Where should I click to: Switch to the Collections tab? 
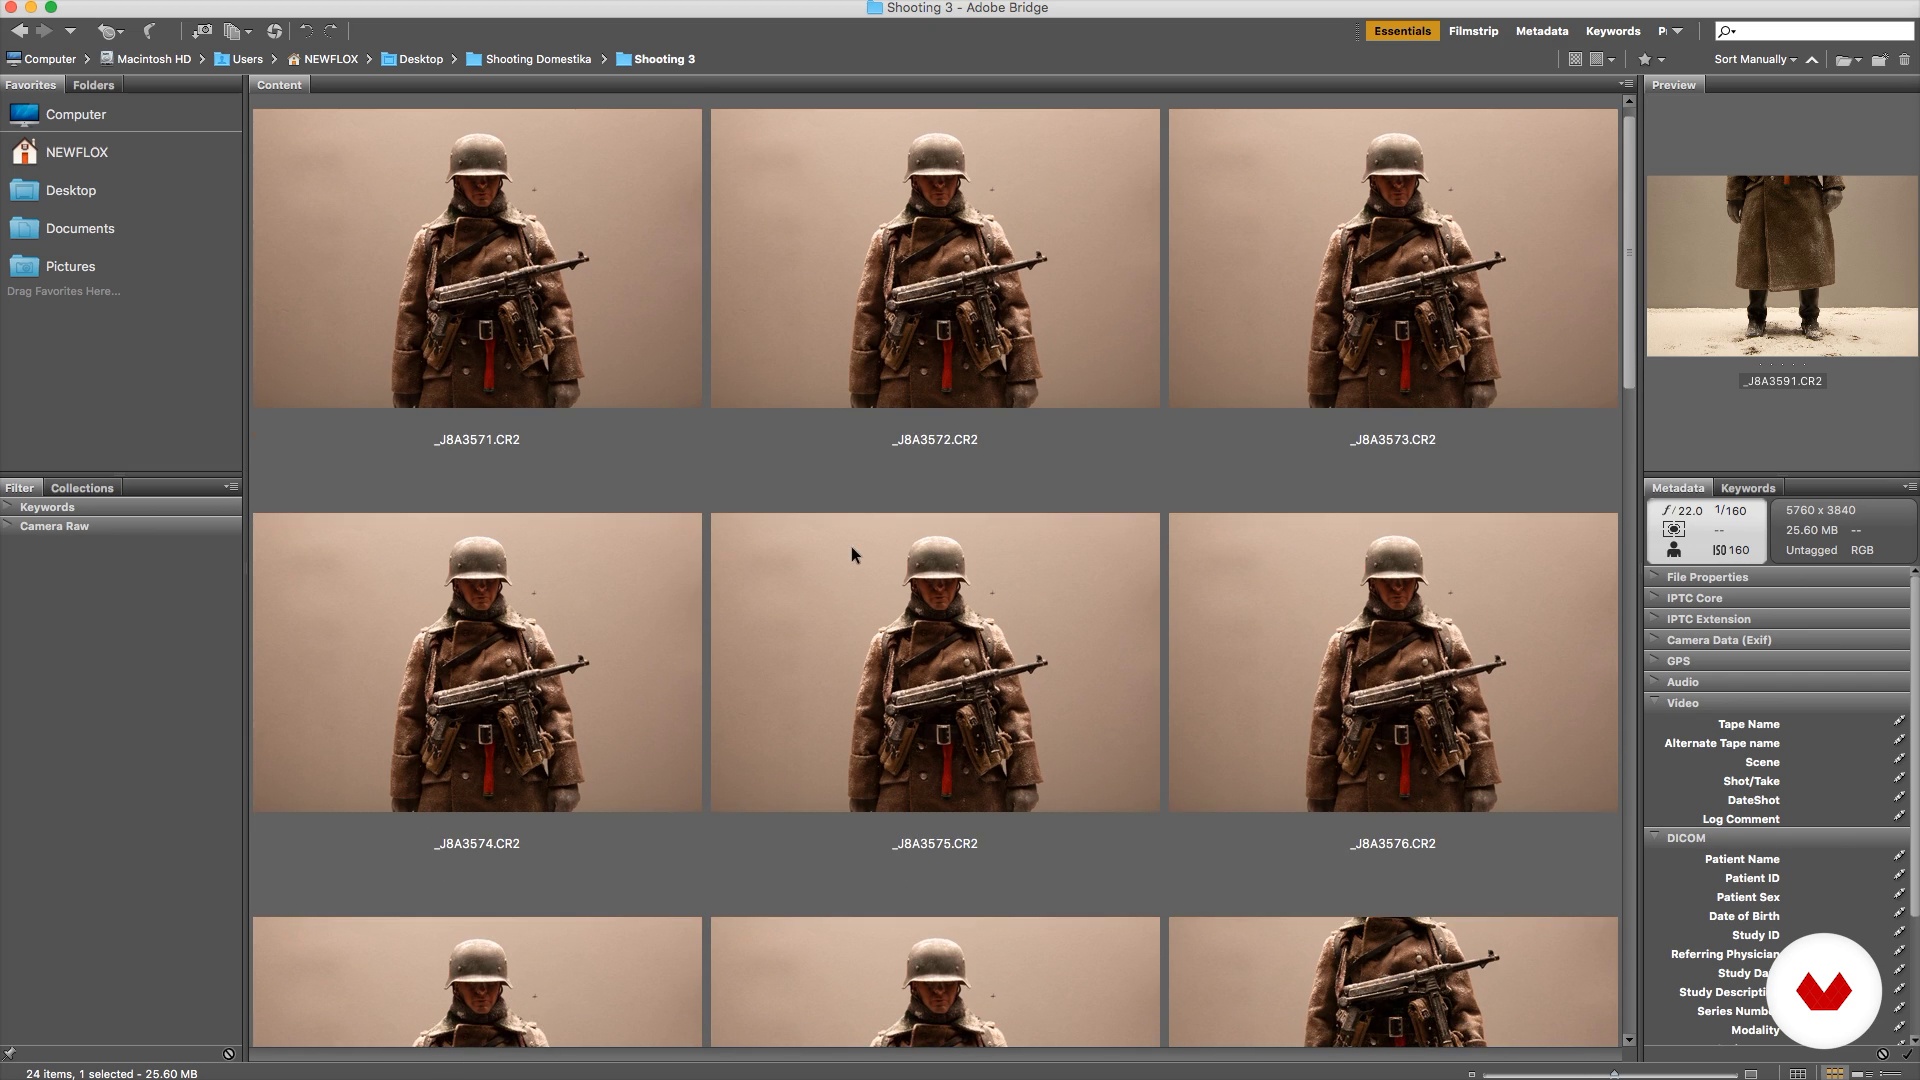coord(82,488)
